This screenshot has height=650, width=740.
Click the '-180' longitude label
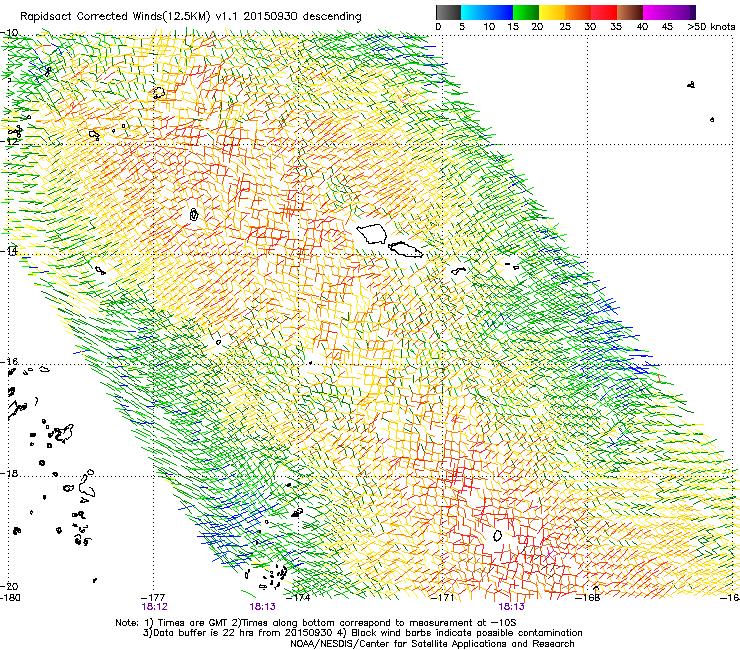(x=11, y=598)
